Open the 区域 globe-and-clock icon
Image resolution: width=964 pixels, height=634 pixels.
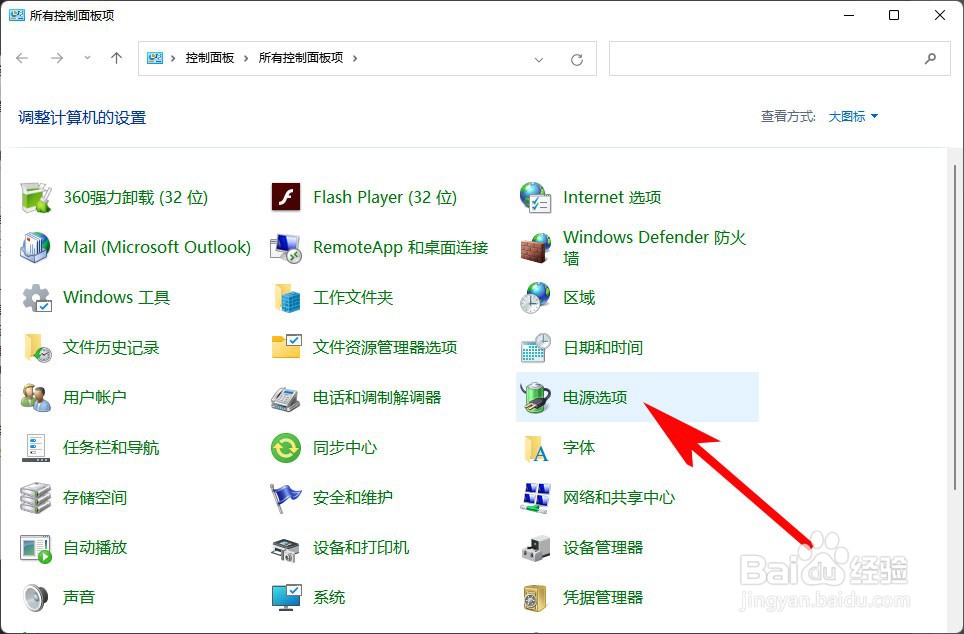pos(535,298)
